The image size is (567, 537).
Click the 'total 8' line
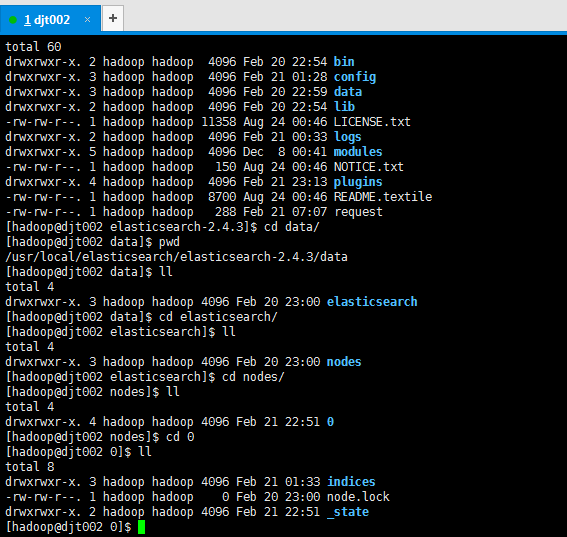point(30,467)
